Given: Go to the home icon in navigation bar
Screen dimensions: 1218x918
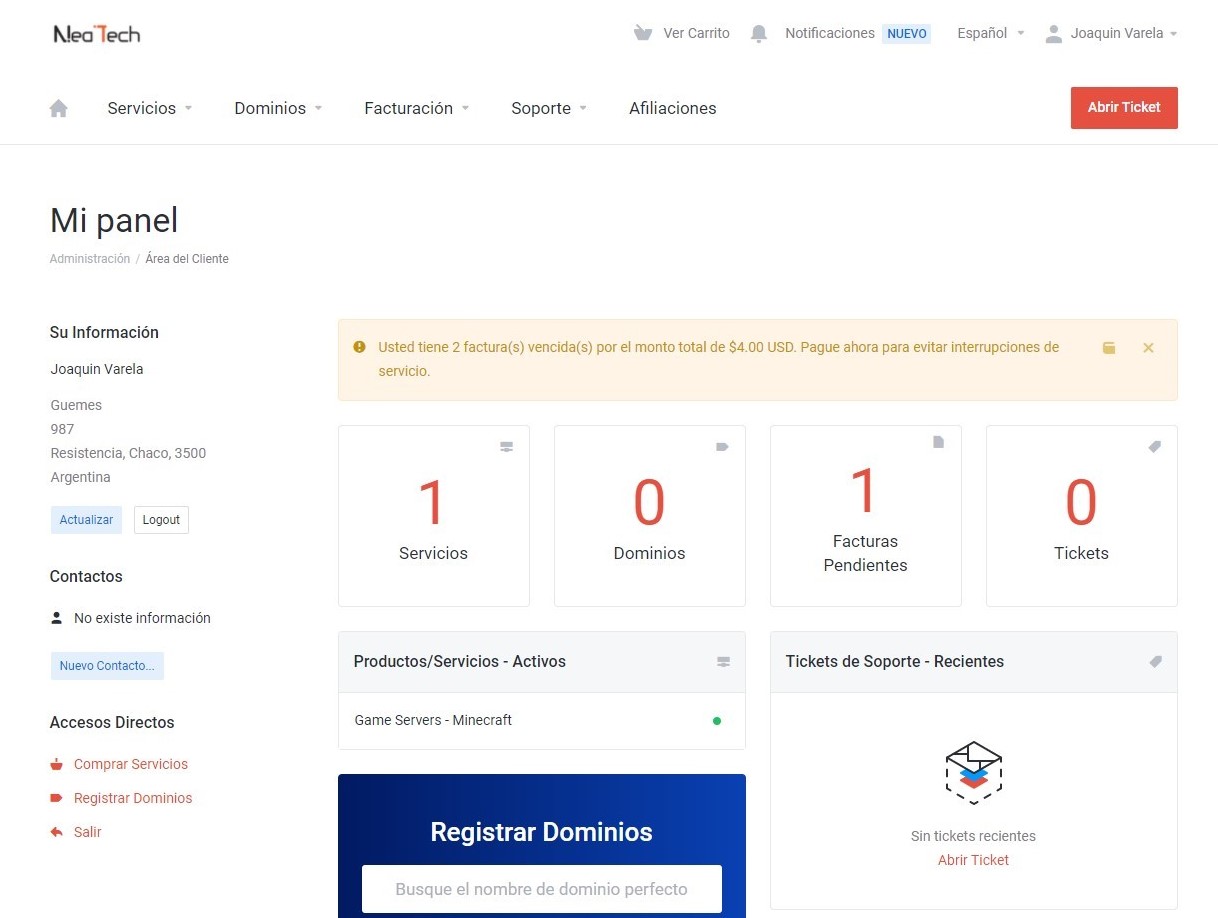Looking at the screenshot, I should [x=59, y=108].
